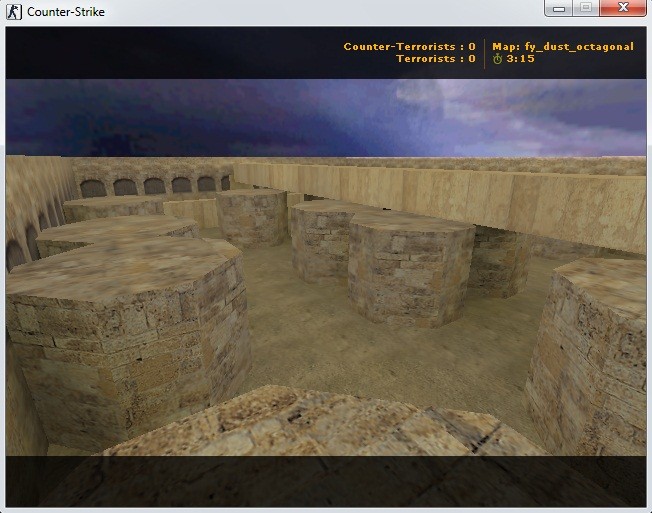Close the Counter-Strike window
The image size is (652, 513).
point(623,8)
